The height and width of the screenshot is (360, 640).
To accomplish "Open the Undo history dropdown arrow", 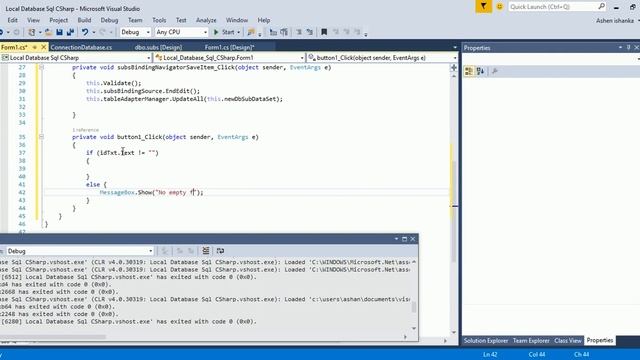I will pyautogui.click(x=93, y=32).
